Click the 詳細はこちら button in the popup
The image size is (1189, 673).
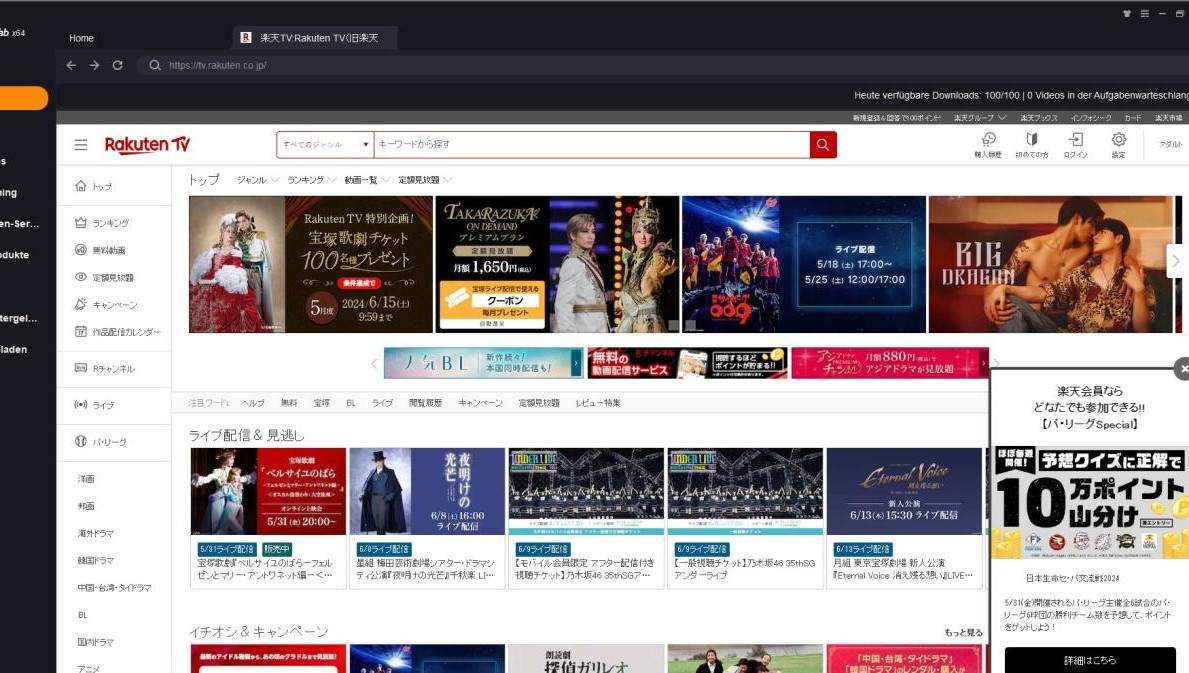pos(1089,660)
